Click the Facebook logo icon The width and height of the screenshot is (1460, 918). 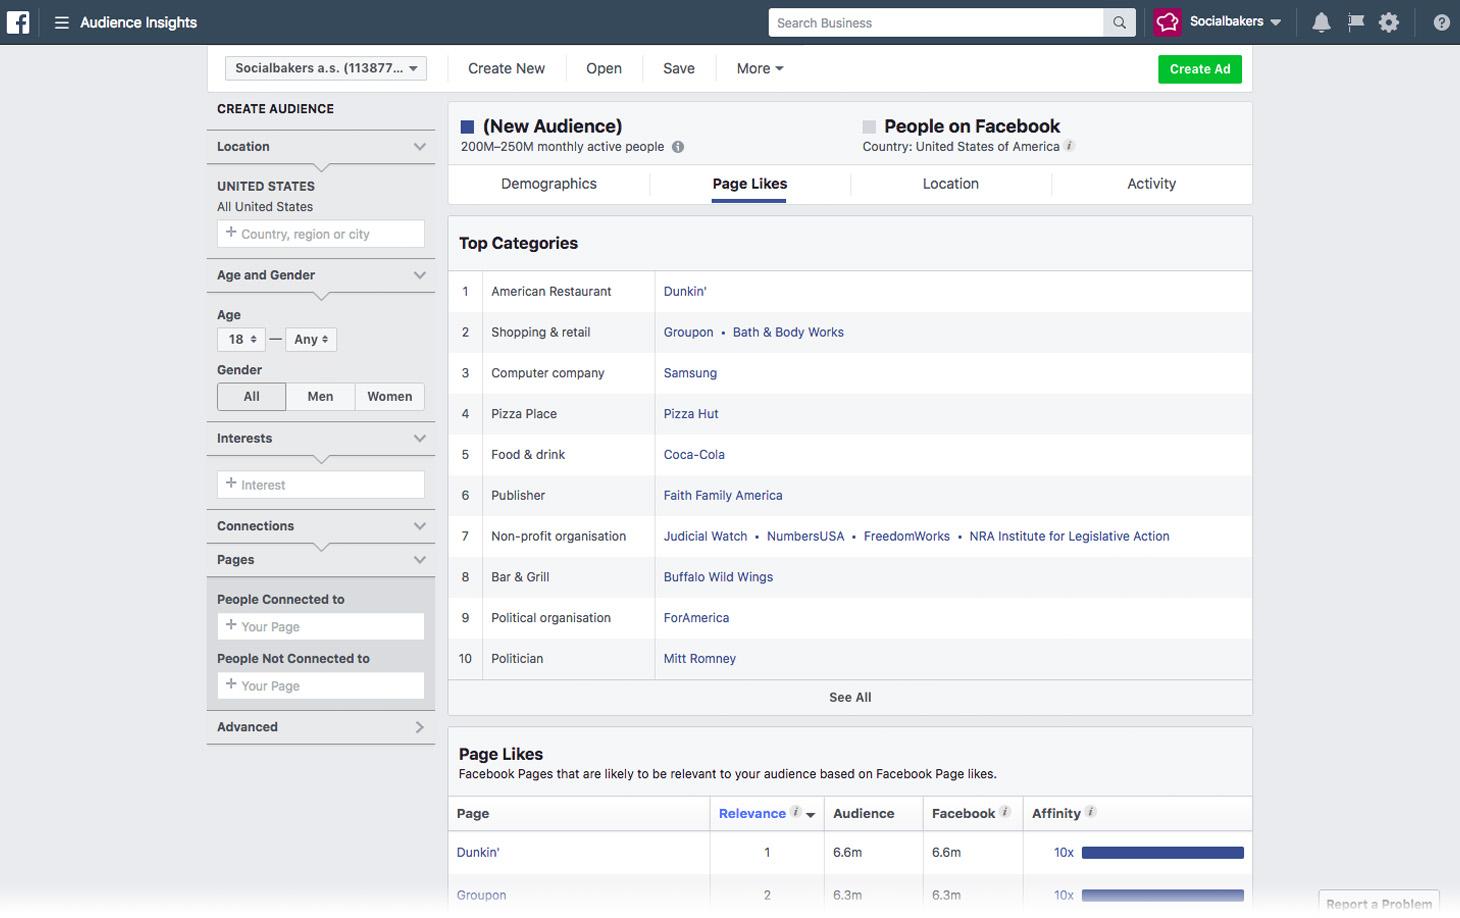pyautogui.click(x=18, y=22)
